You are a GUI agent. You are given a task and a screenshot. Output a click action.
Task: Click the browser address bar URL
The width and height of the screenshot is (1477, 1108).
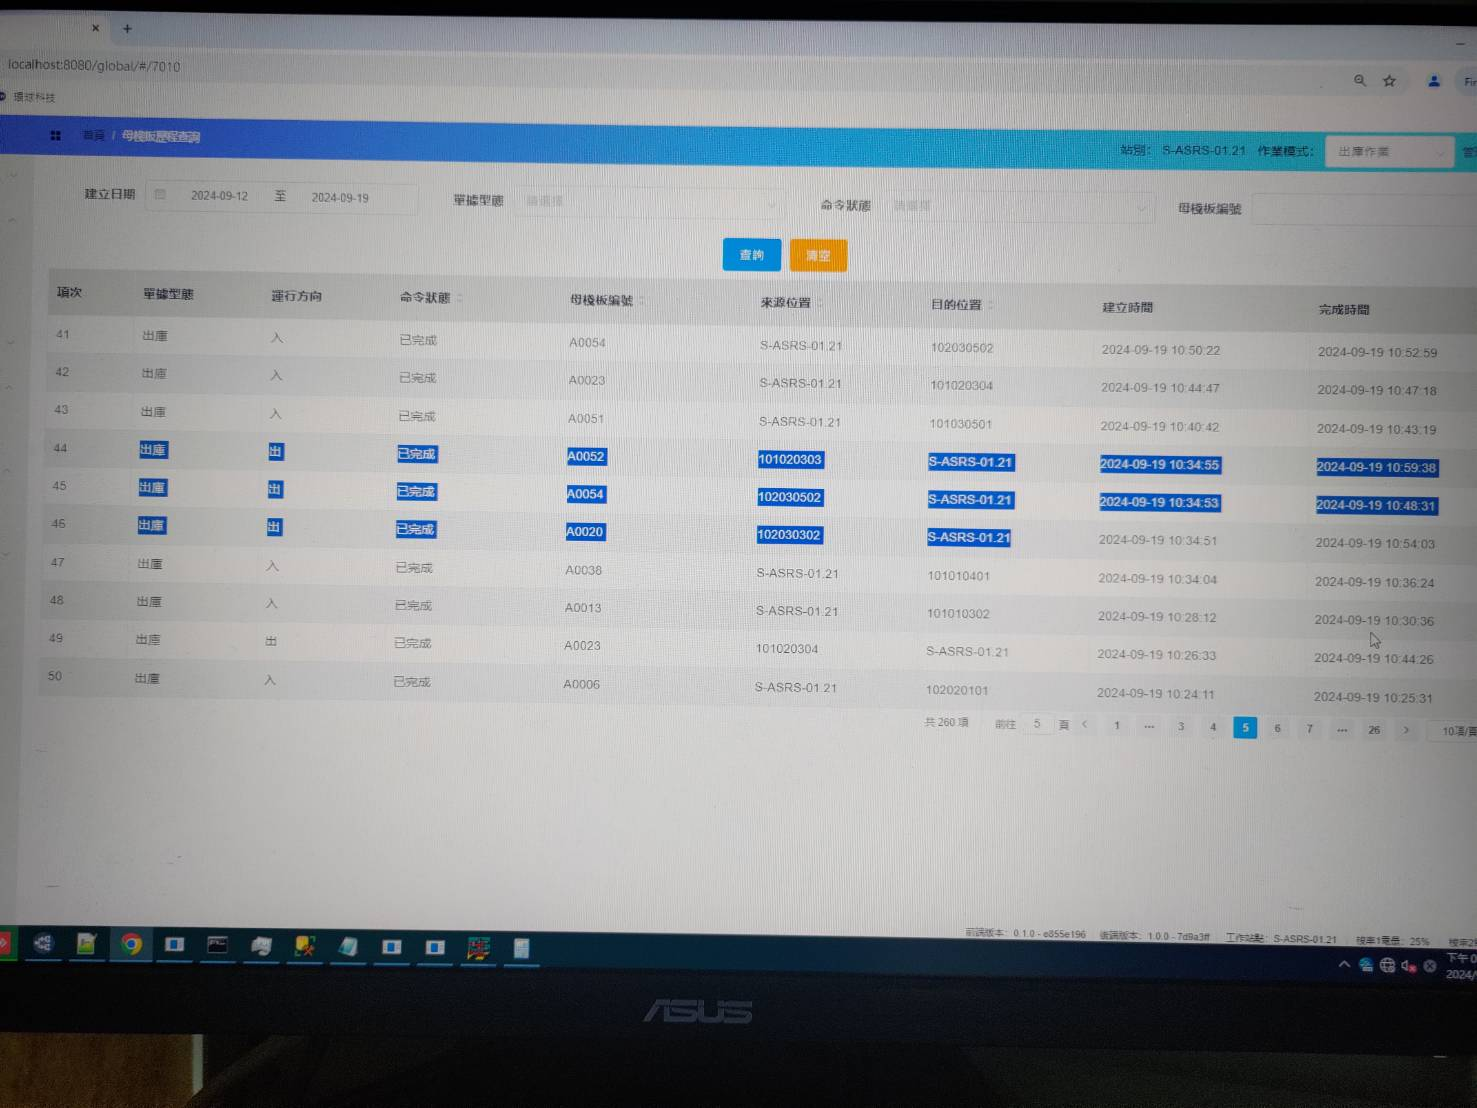point(95,66)
